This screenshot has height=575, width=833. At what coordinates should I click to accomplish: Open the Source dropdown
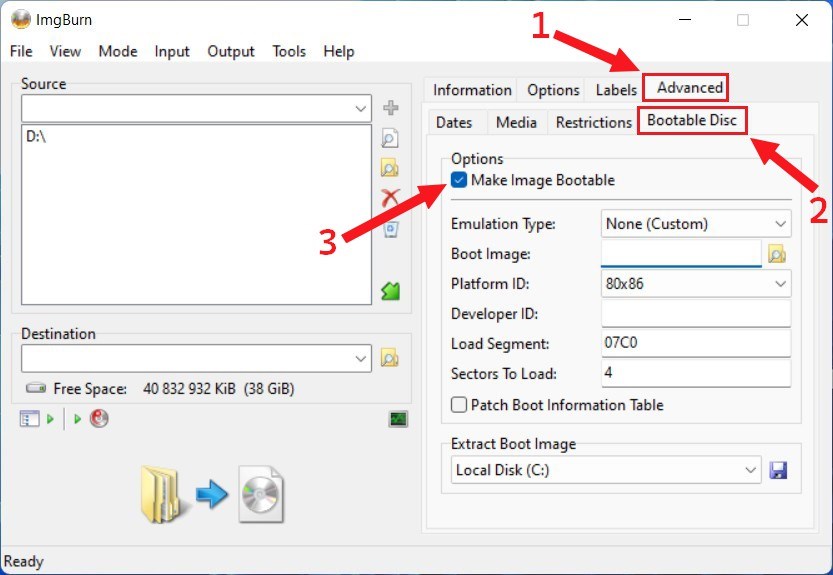coord(360,109)
